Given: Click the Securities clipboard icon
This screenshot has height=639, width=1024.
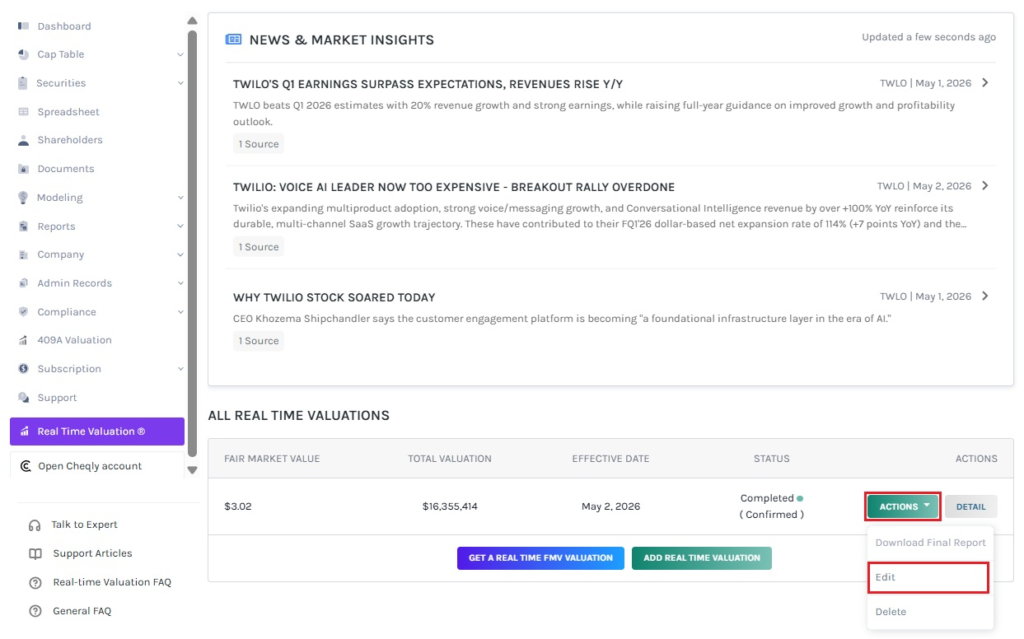Looking at the screenshot, I should pos(23,83).
